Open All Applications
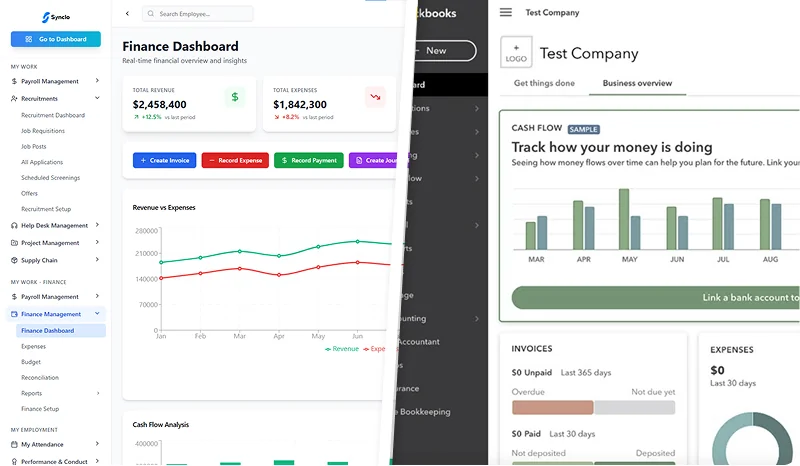This screenshot has width=800, height=466. pos(42,162)
